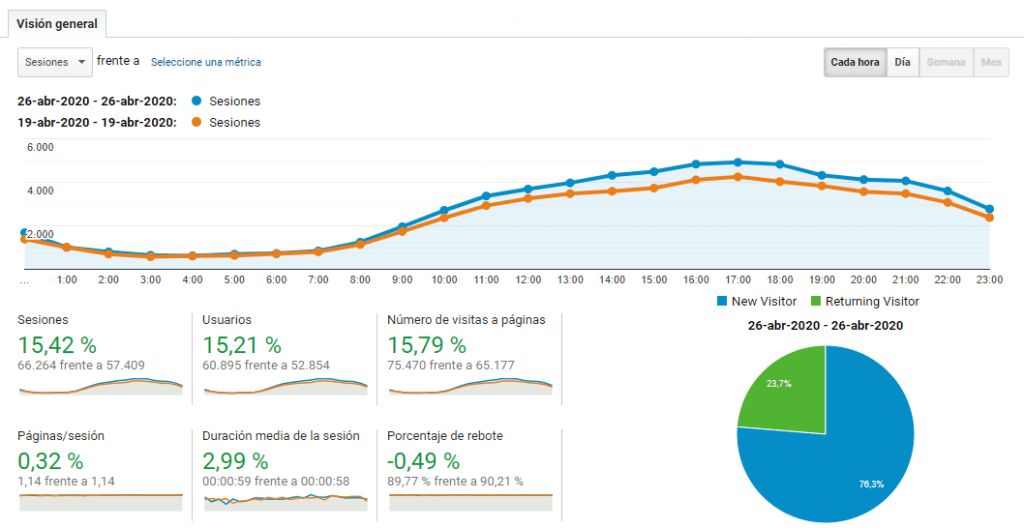The image size is (1024, 528).
Task: Select the Mes interval button
Action: (991, 62)
